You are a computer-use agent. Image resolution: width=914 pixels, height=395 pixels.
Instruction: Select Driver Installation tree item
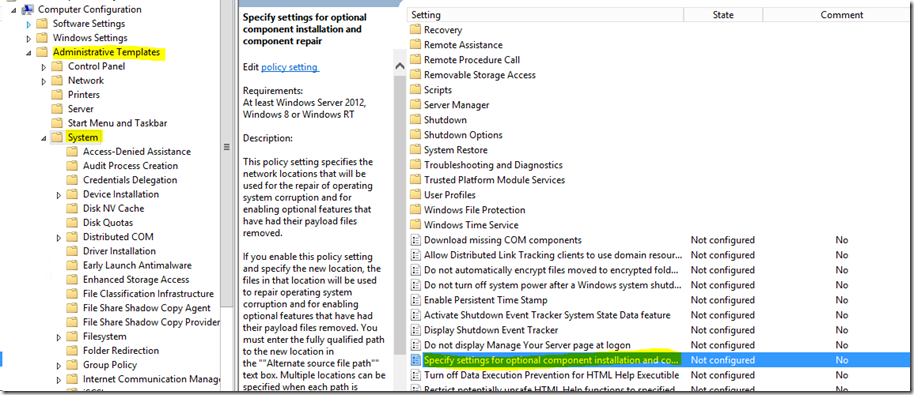(119, 251)
